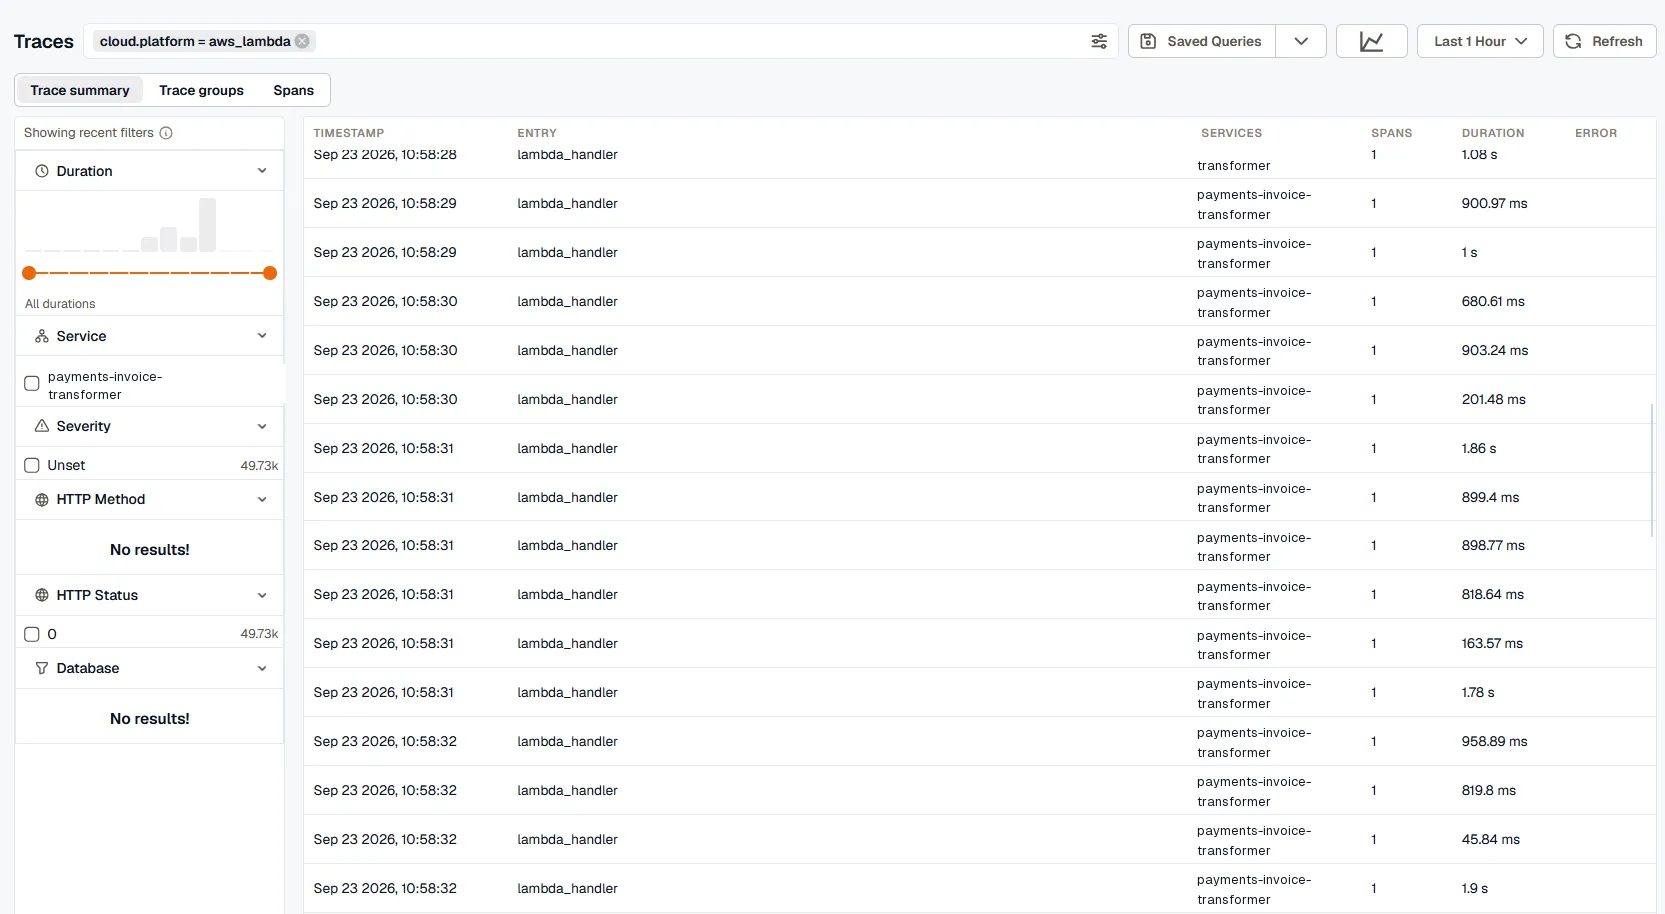Check the payments-invoice-transformer service checkbox
This screenshot has height=914, width=1665.
(x=32, y=384)
